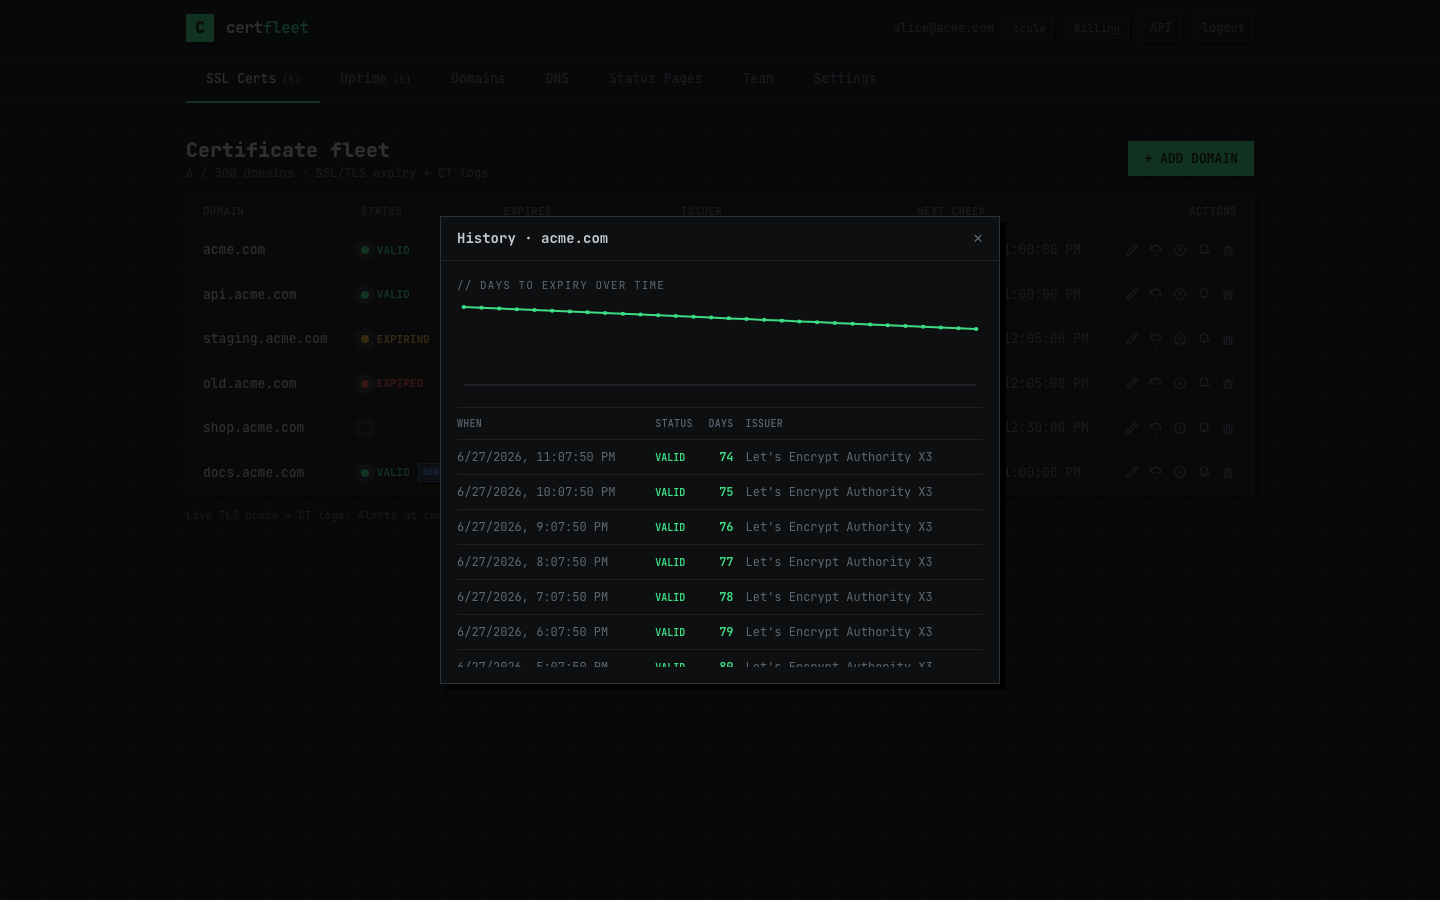Click the certfleet brand name
This screenshot has height=900, width=1440.
pos(267,28)
